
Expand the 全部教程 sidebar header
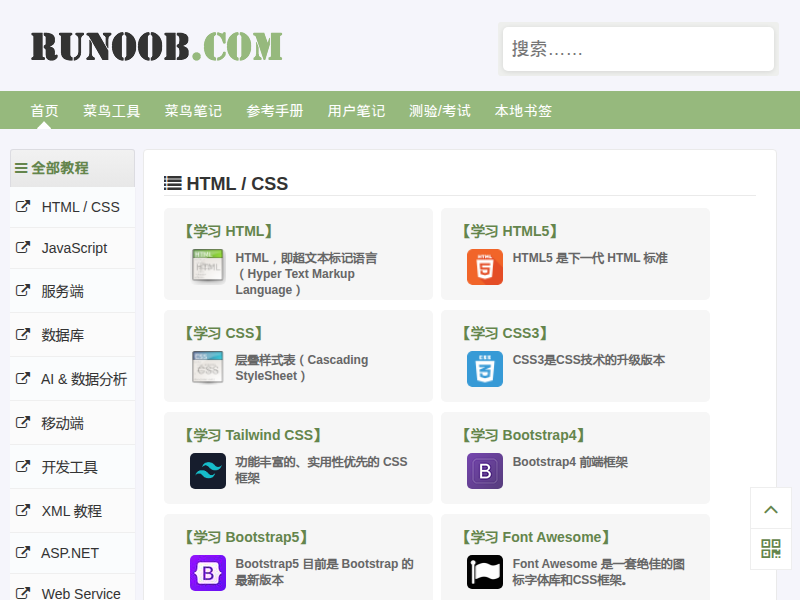72,168
